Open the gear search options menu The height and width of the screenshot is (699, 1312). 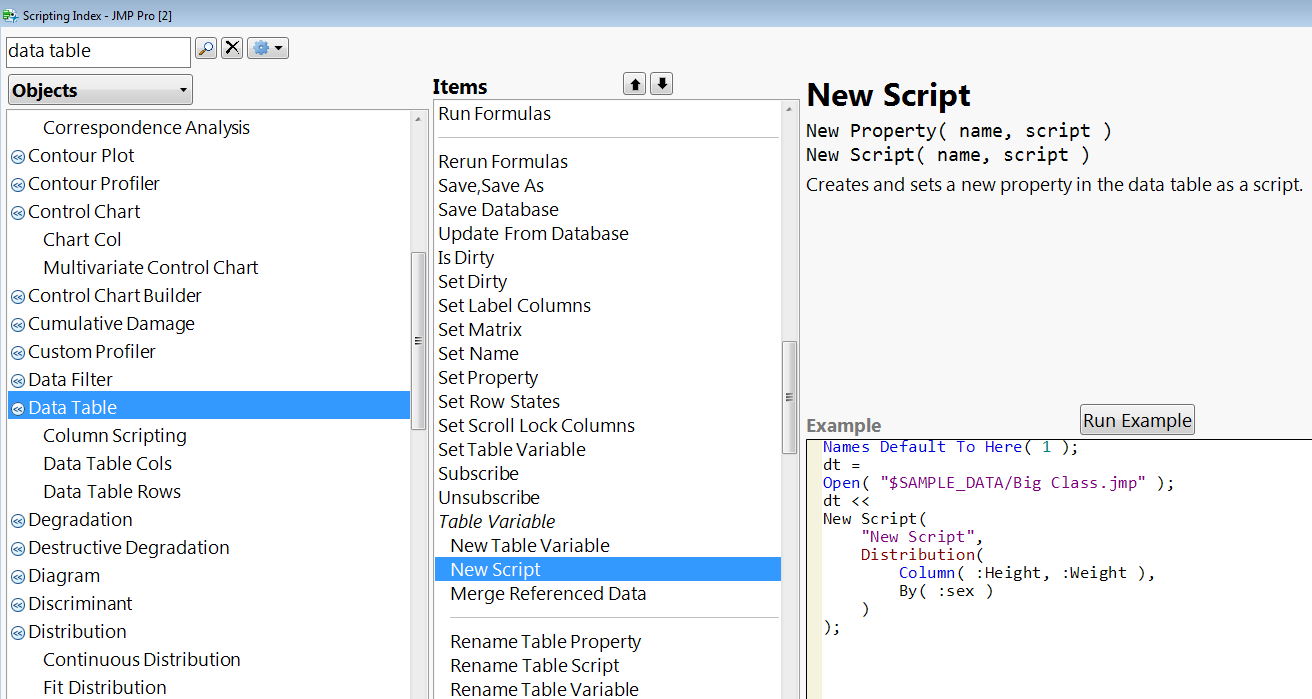(x=268, y=48)
